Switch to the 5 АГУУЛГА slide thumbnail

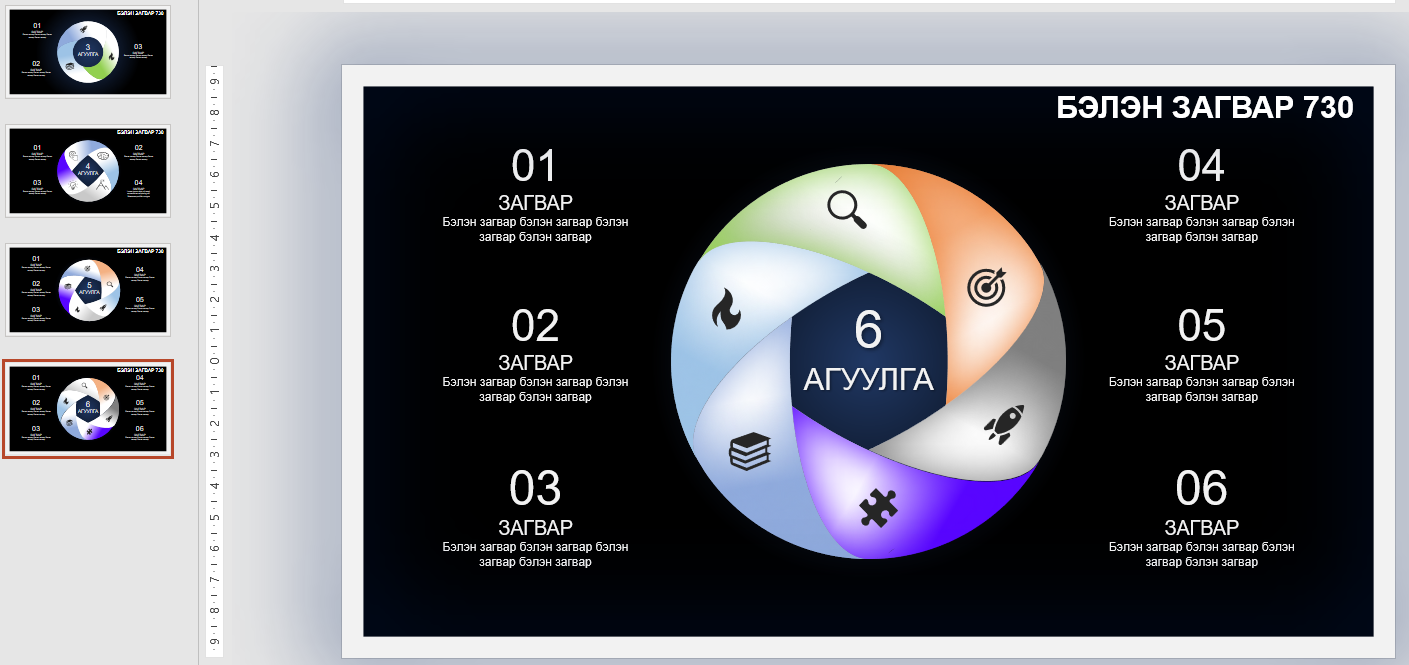88,289
